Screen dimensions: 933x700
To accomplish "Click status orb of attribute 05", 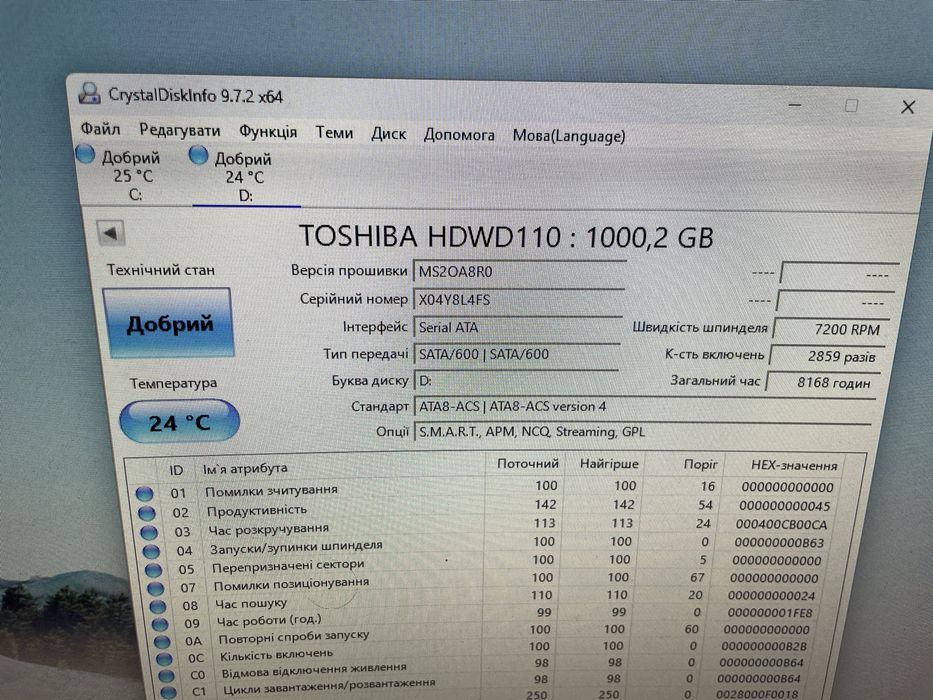I will 154,570.
